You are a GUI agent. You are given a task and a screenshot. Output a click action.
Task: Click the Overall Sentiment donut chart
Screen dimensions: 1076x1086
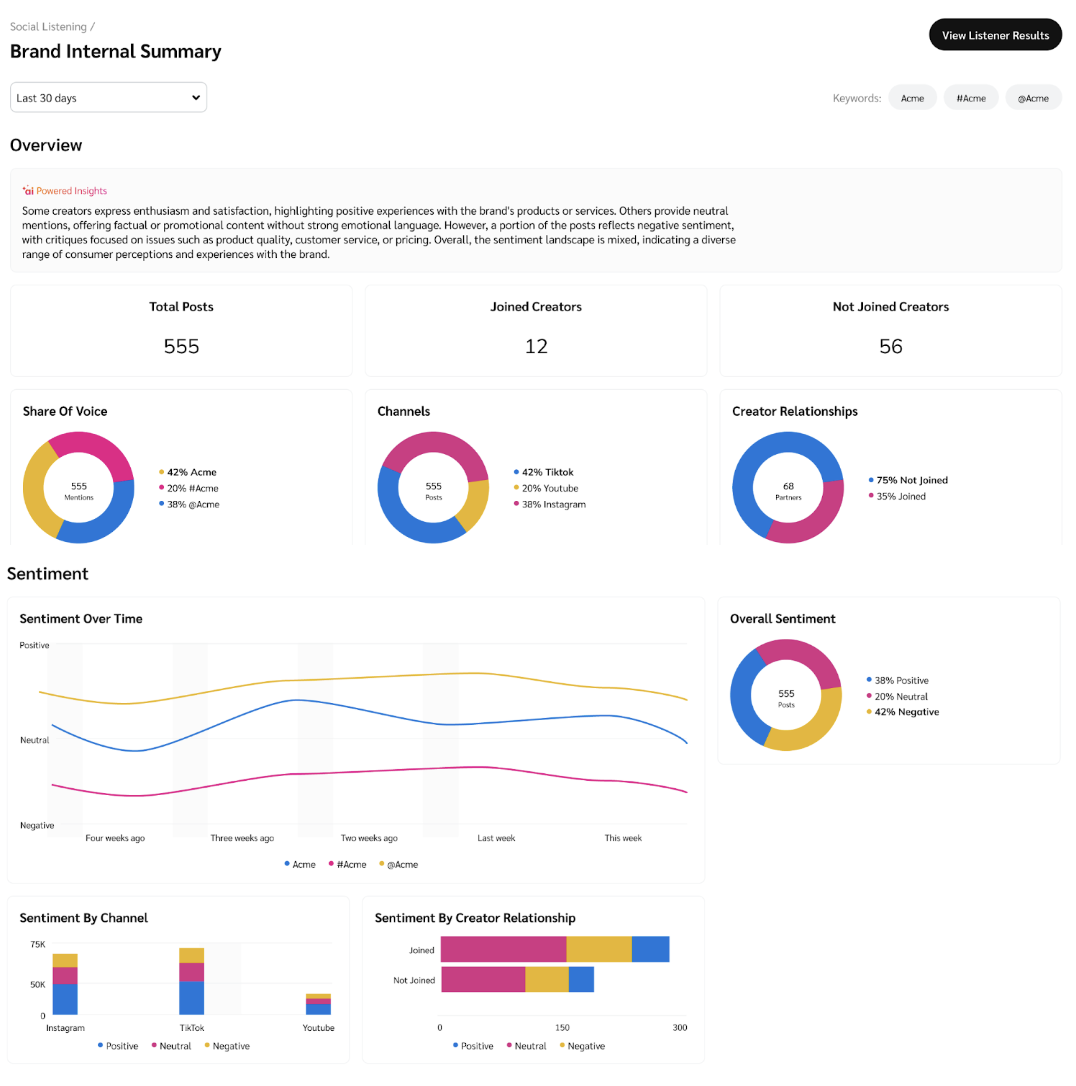(x=786, y=695)
